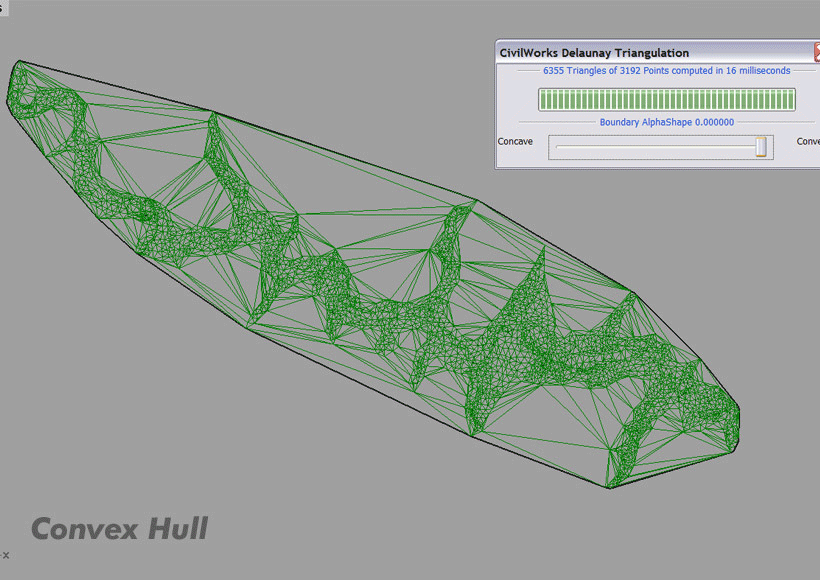Click the Convex label right of the slider
The image size is (820, 580).
click(808, 142)
